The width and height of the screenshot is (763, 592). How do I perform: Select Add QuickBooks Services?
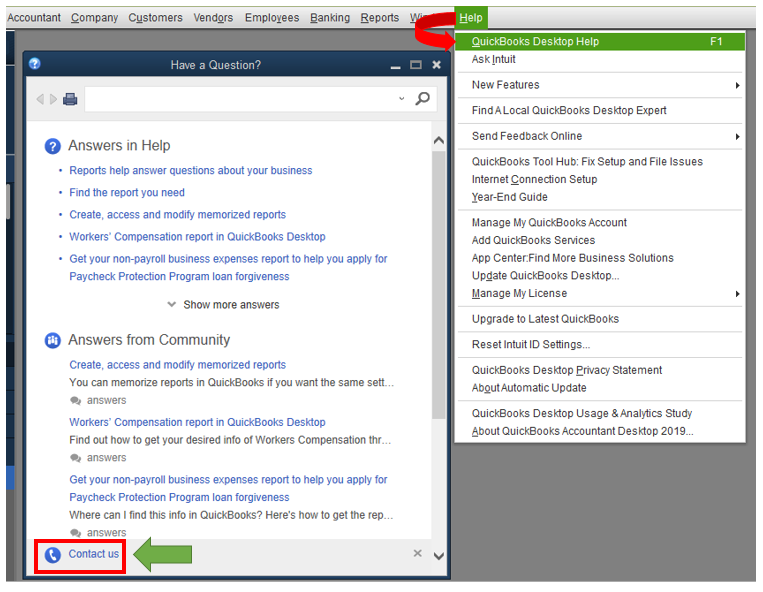600,240
